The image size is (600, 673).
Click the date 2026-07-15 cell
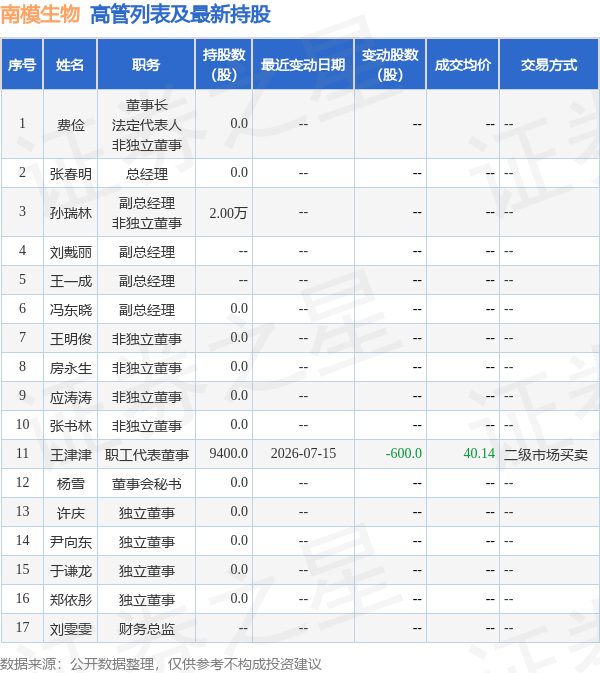(303, 454)
